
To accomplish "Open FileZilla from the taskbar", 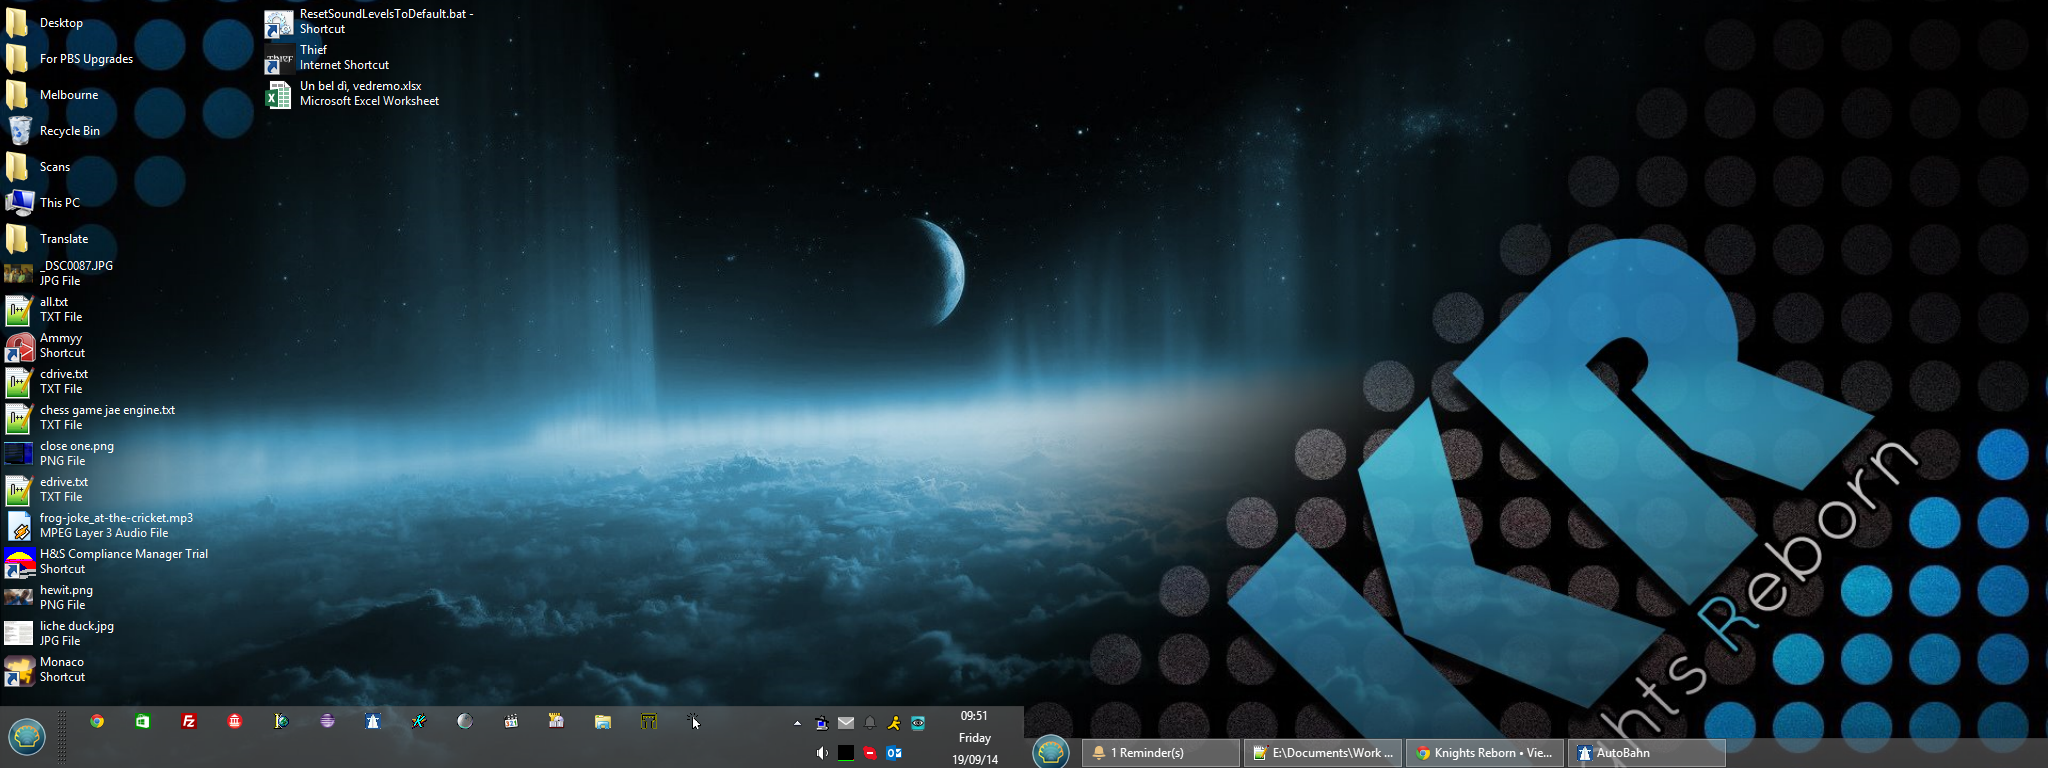I will [x=189, y=721].
